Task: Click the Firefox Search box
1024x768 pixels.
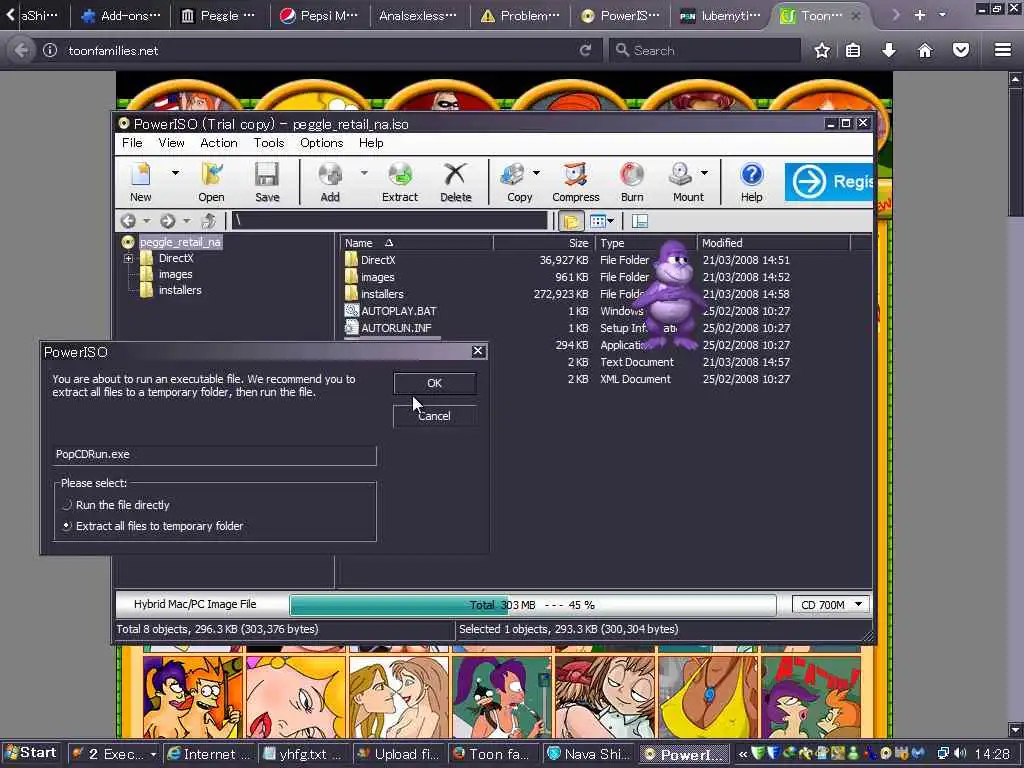Action: pos(705,50)
